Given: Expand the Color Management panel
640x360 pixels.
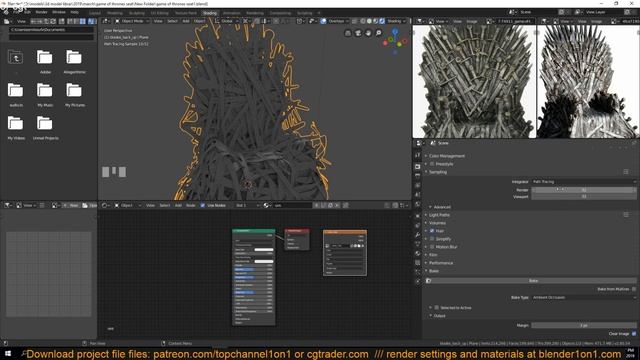Looking at the screenshot, I should coord(447,156).
